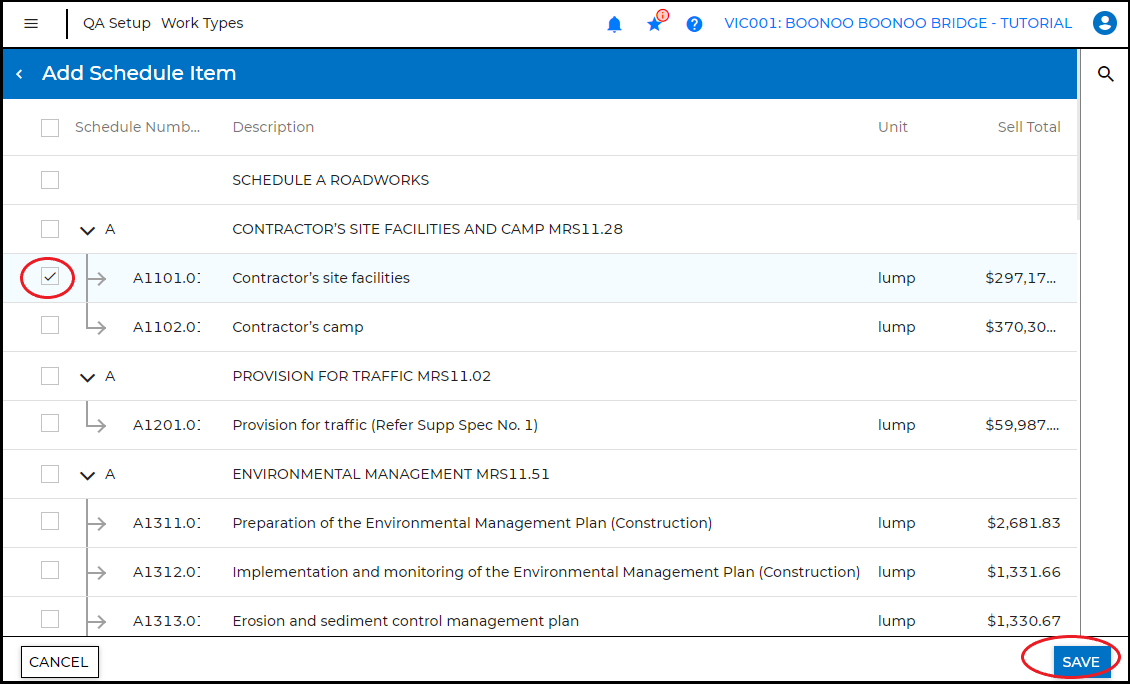
Task: Go back from Add Schedule Item
Action: click(x=20, y=74)
